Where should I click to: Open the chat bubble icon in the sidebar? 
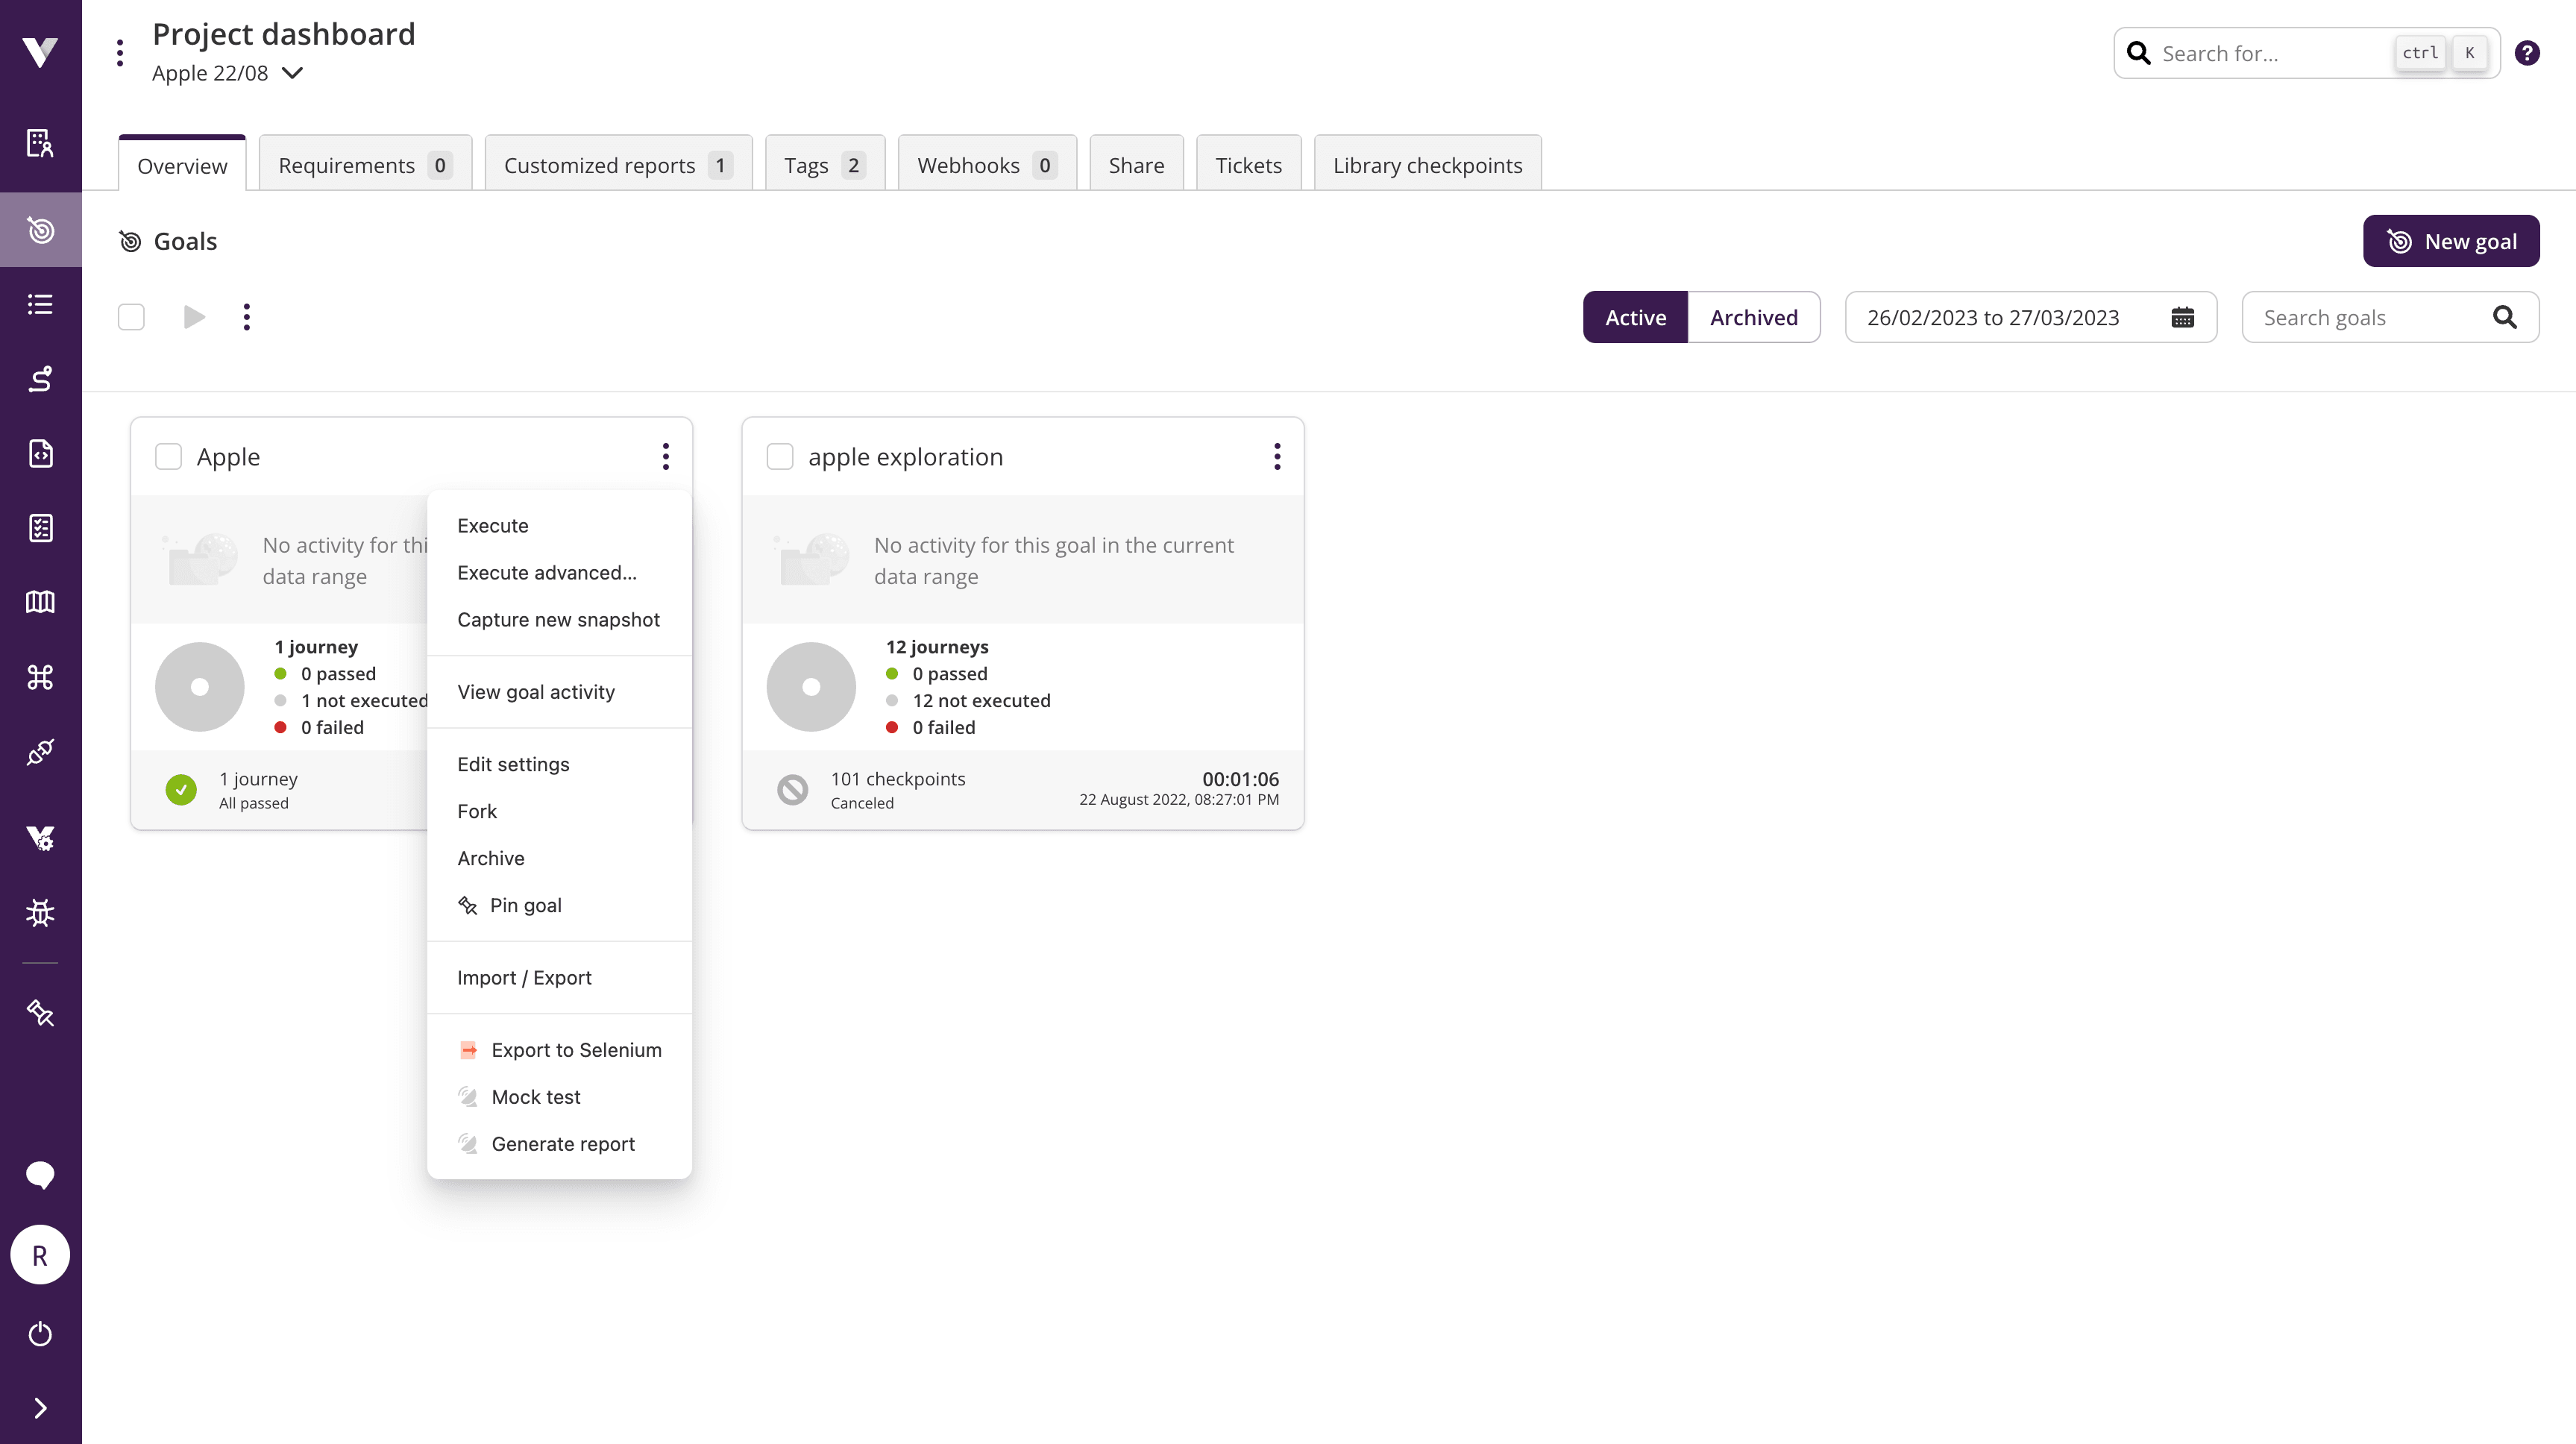[40, 1174]
